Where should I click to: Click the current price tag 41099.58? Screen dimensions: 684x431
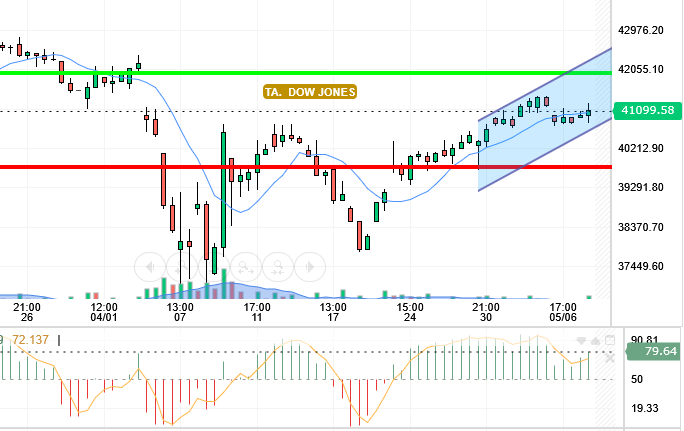(x=647, y=111)
